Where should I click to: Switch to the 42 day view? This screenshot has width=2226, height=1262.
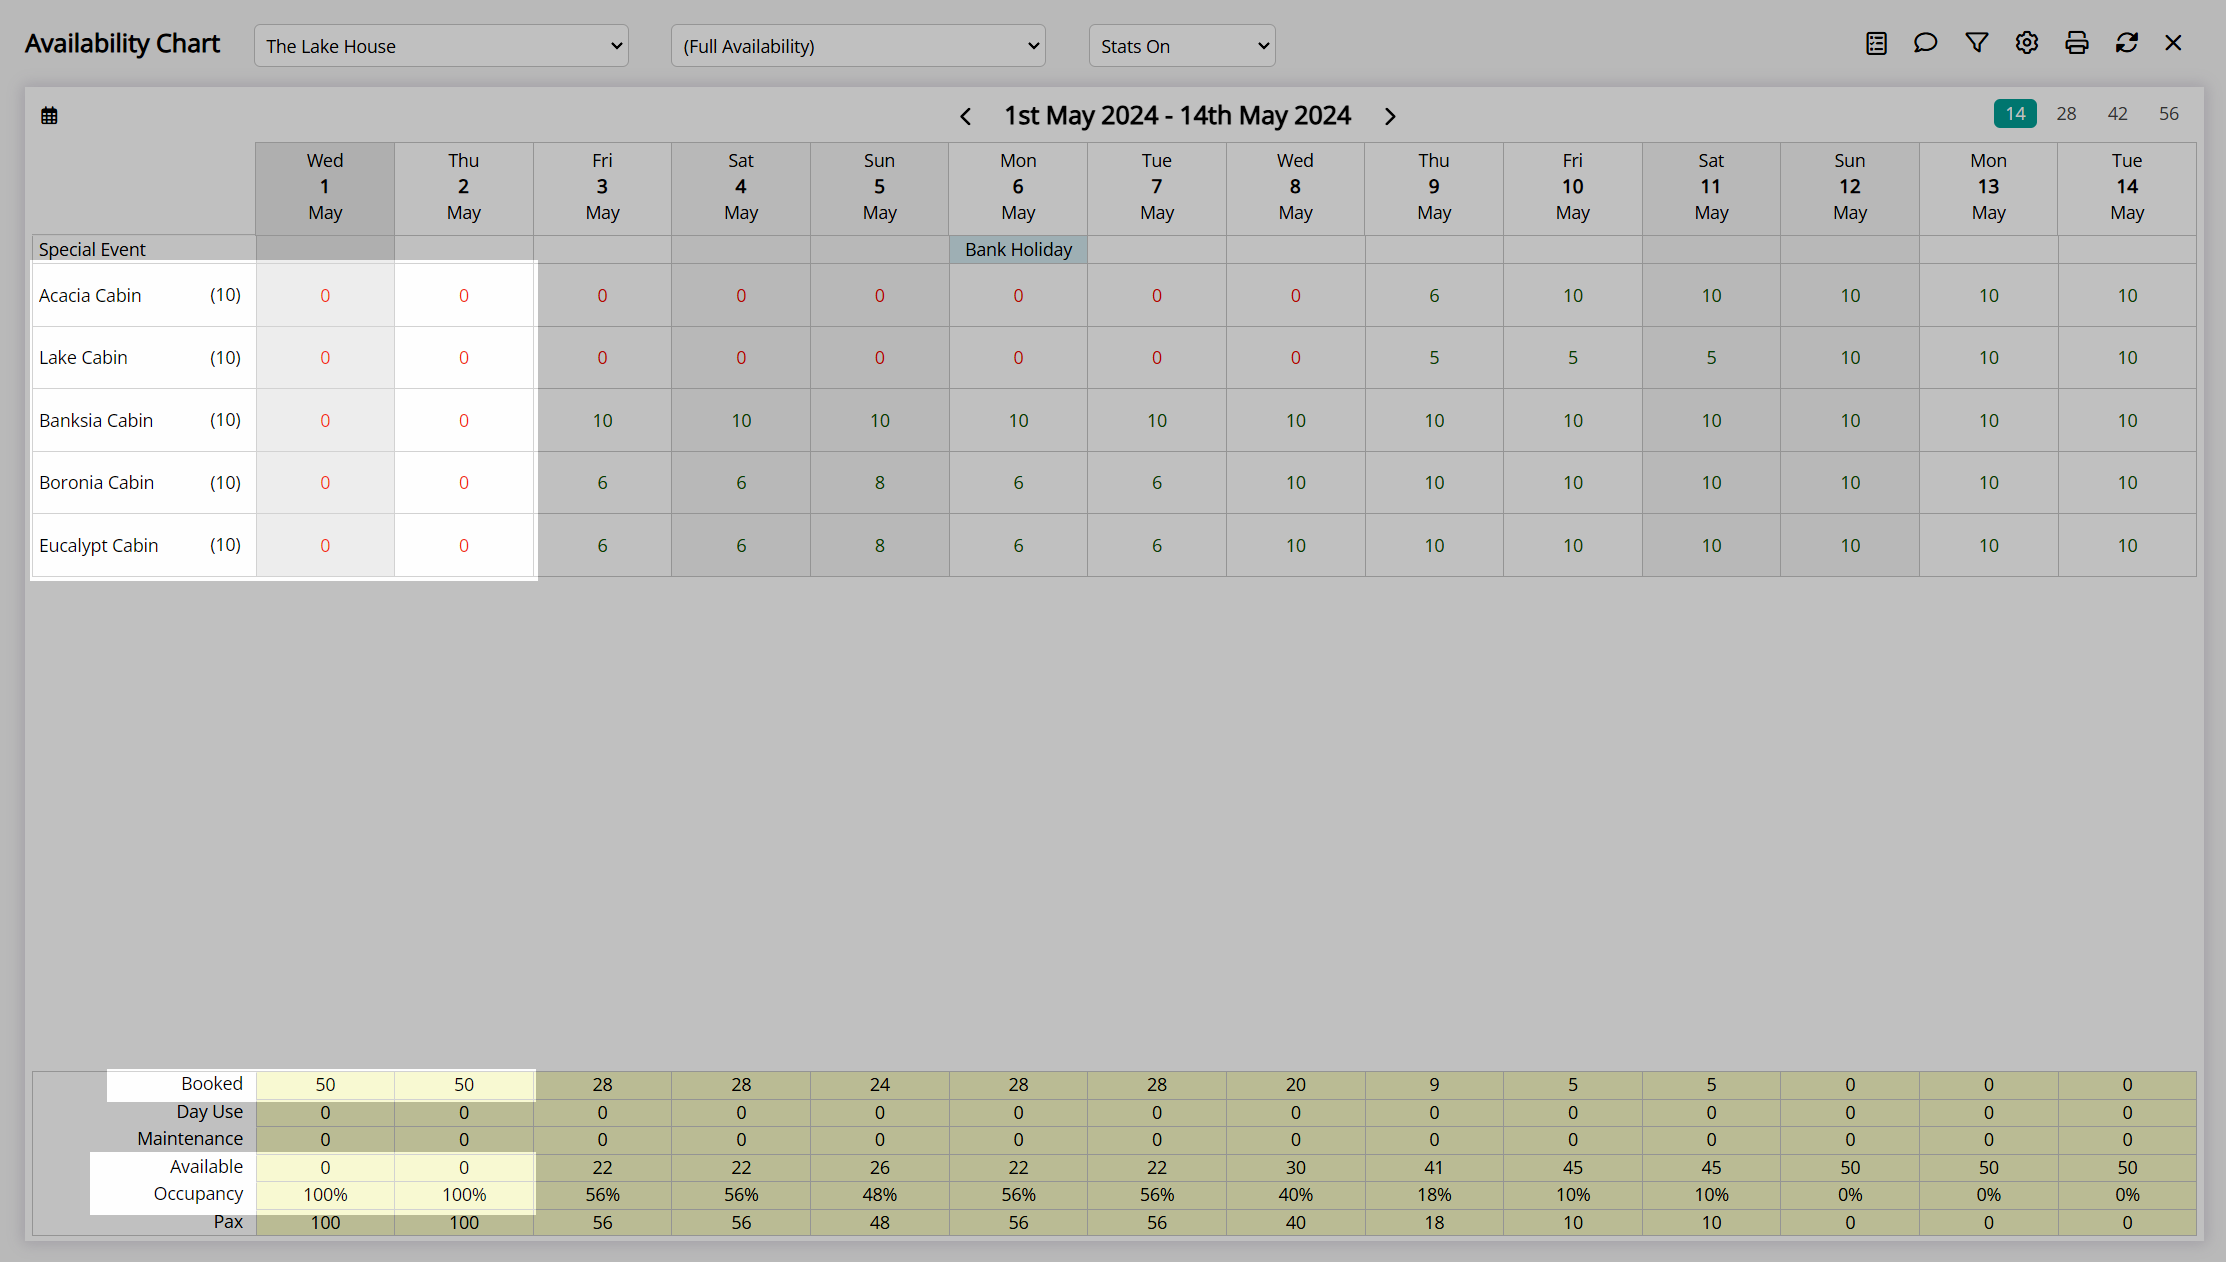click(x=2117, y=114)
